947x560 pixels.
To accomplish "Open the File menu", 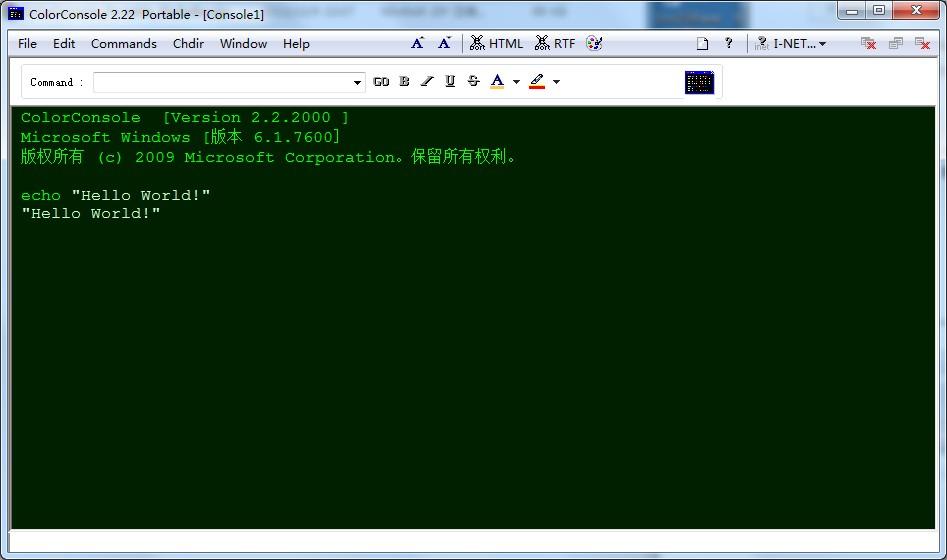I will [x=27, y=43].
